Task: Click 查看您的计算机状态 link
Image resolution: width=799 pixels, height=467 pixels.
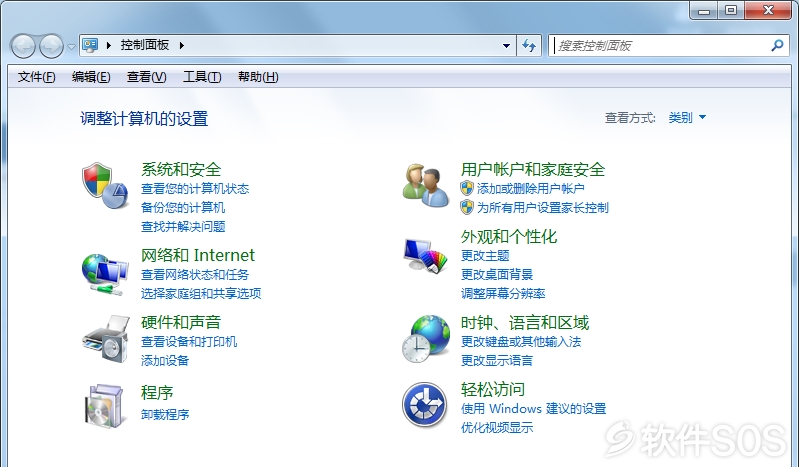Action: coord(195,189)
